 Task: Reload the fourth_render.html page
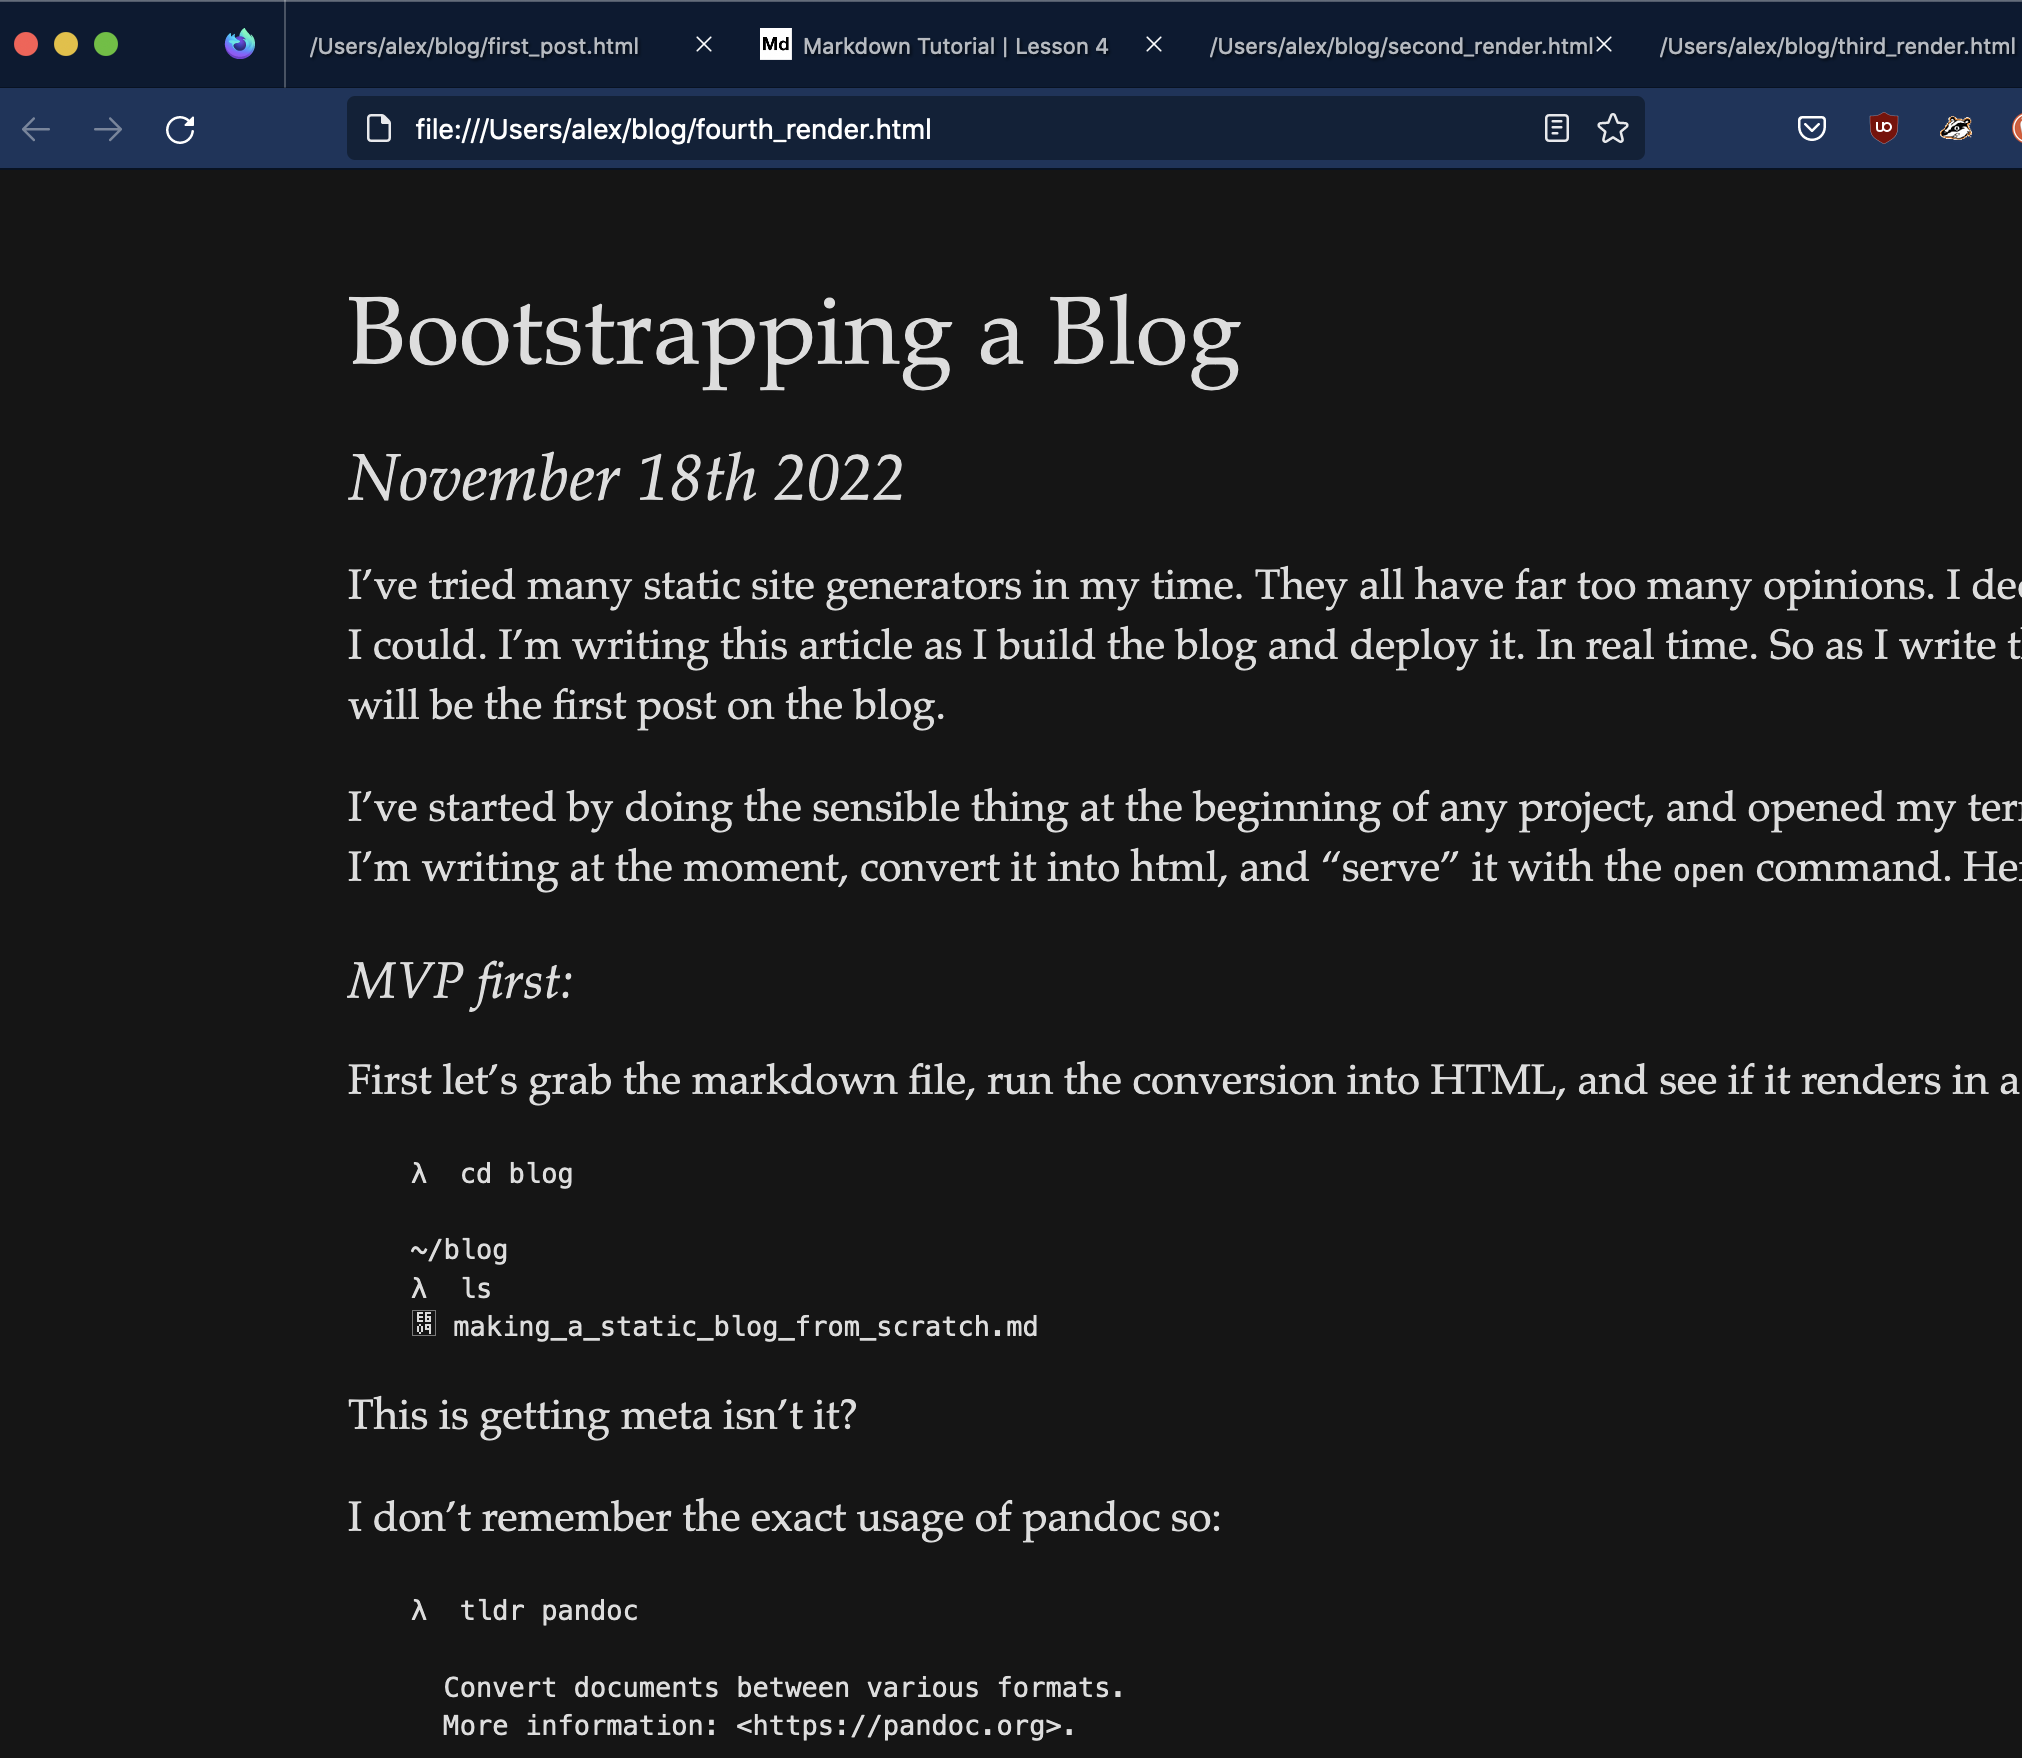tap(181, 128)
